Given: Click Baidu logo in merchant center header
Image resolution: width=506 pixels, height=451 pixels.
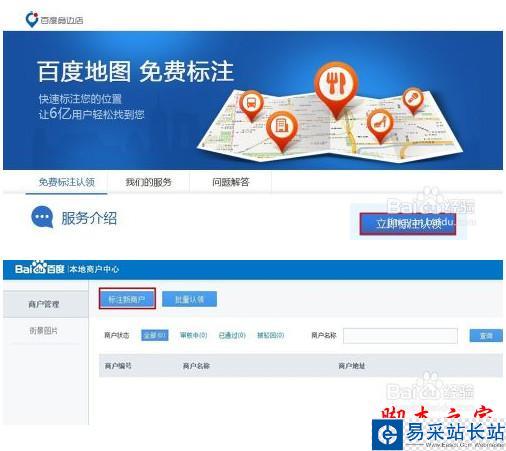Looking at the screenshot, I should (x=39, y=269).
